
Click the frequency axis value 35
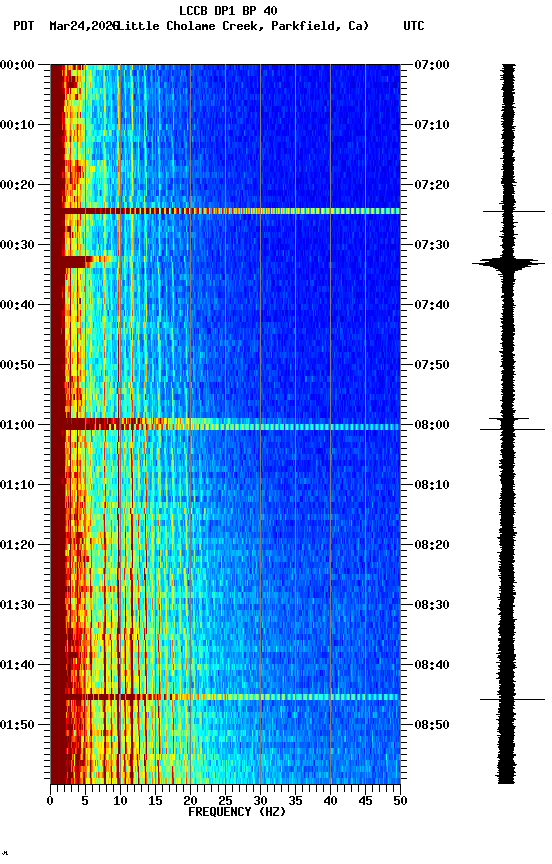295,801
